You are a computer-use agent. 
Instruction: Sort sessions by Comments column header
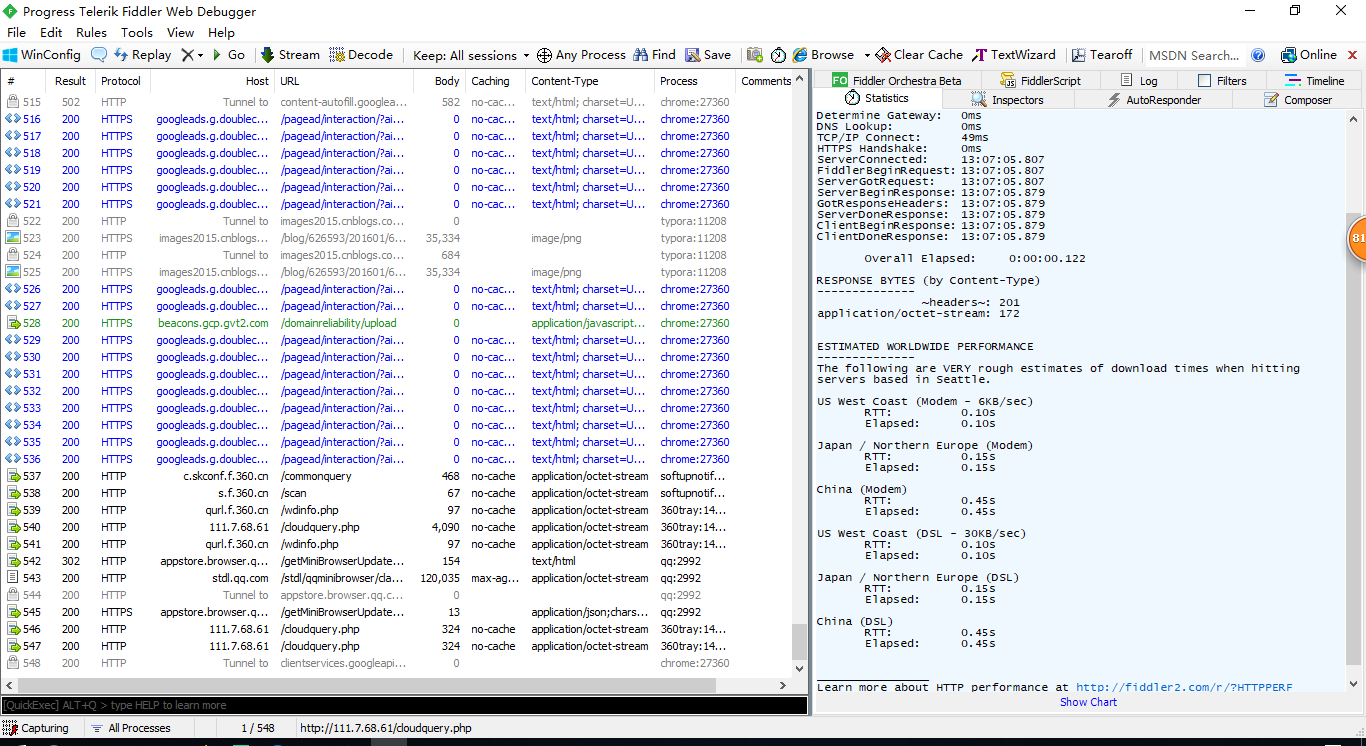(766, 81)
